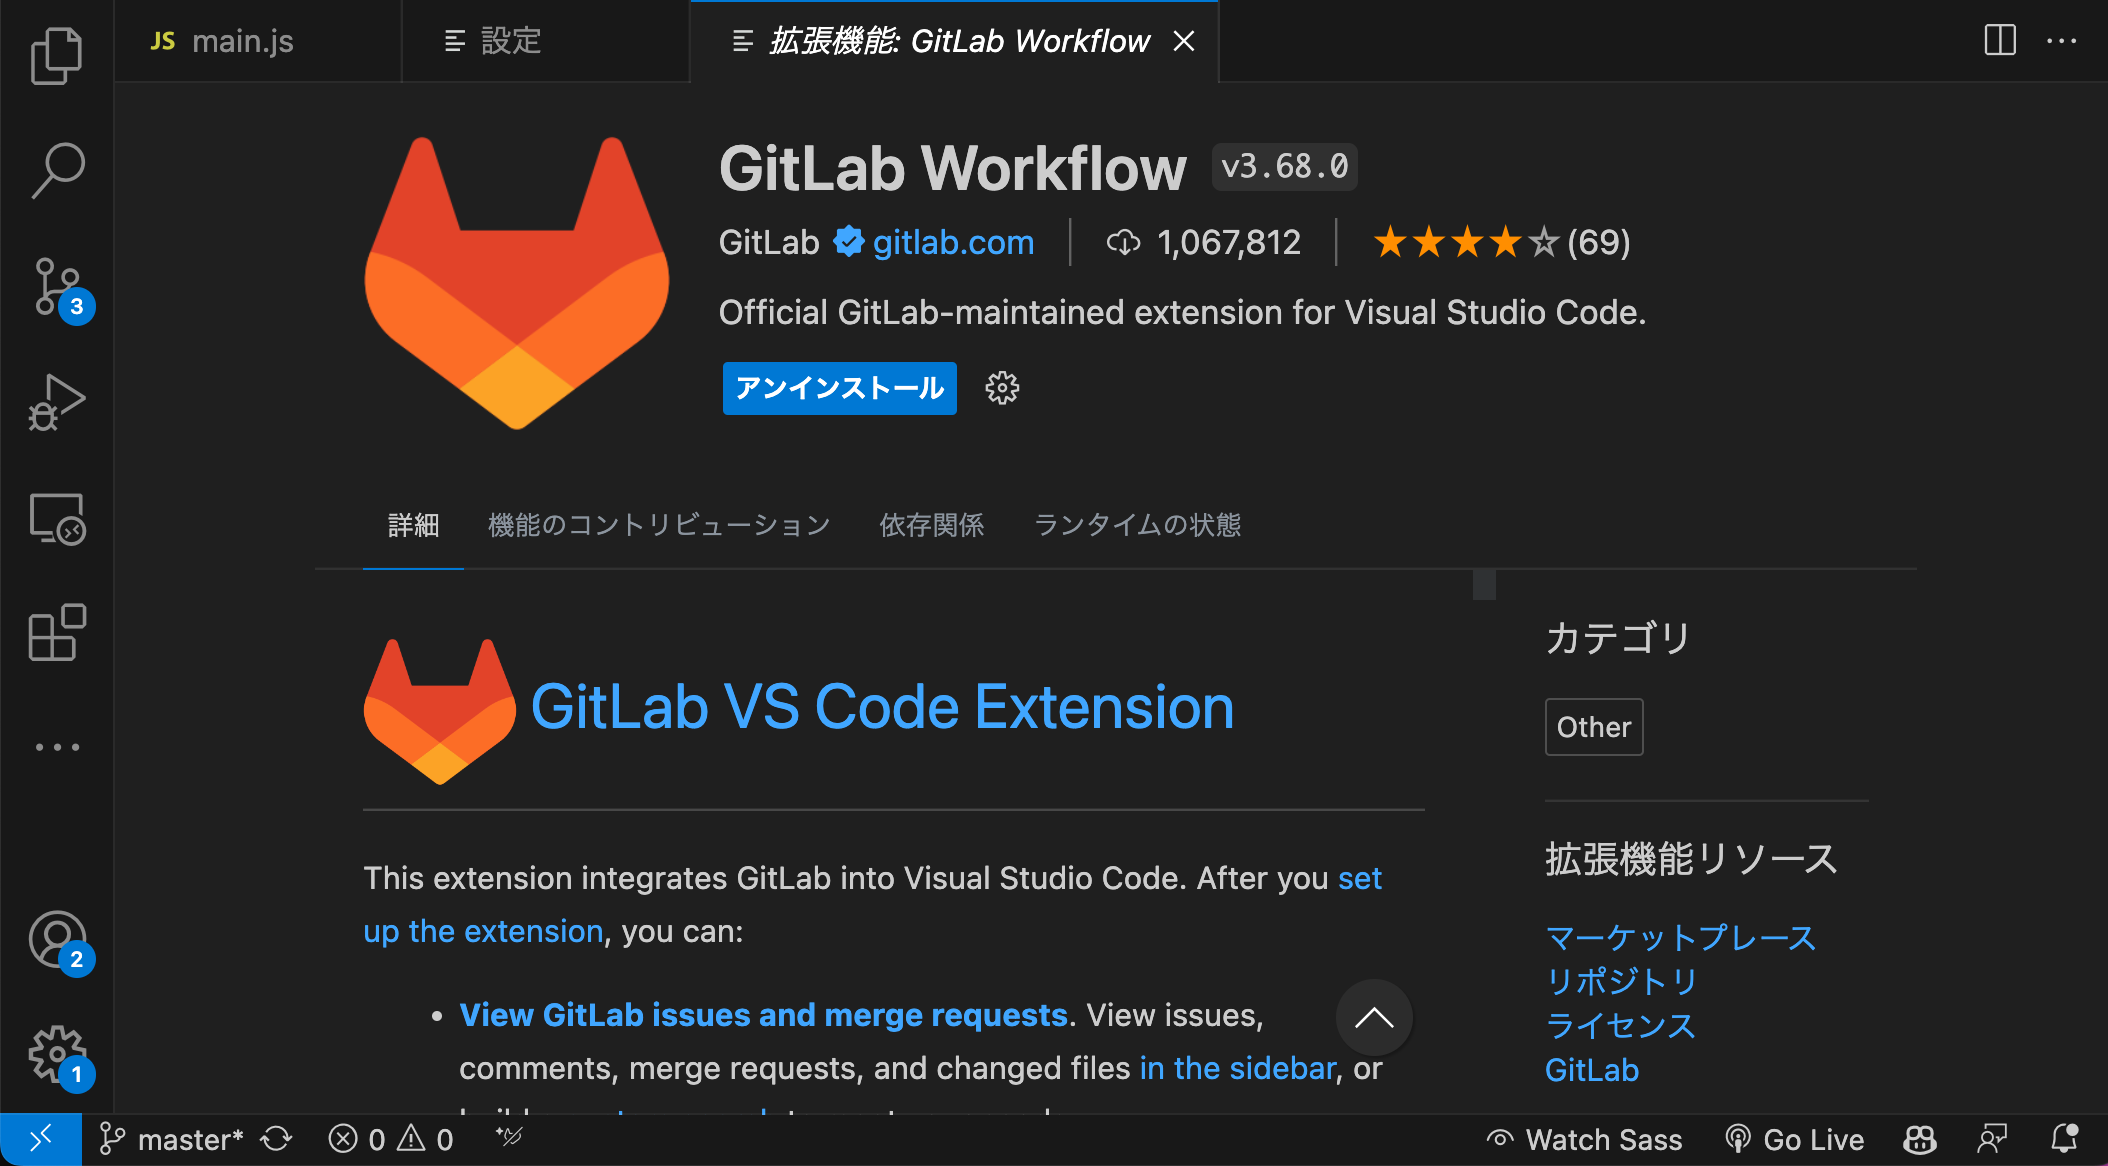This screenshot has width=2108, height=1166.
Task: Open the Accounts icon with badge 2
Action: [x=57, y=941]
